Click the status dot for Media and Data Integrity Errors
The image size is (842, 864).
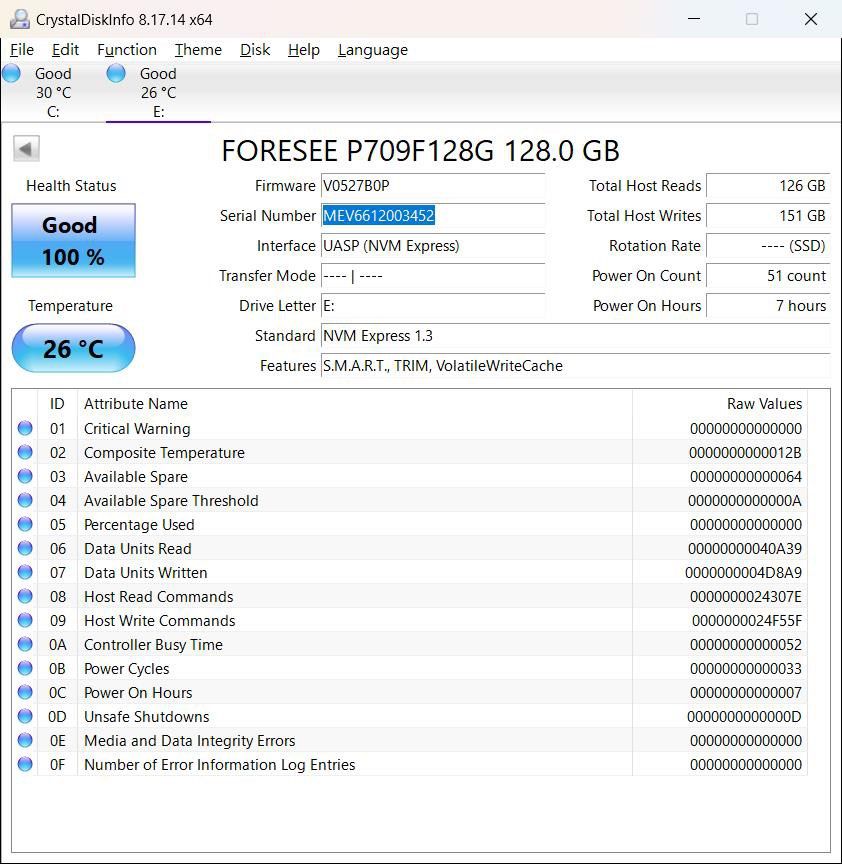(x=24, y=741)
